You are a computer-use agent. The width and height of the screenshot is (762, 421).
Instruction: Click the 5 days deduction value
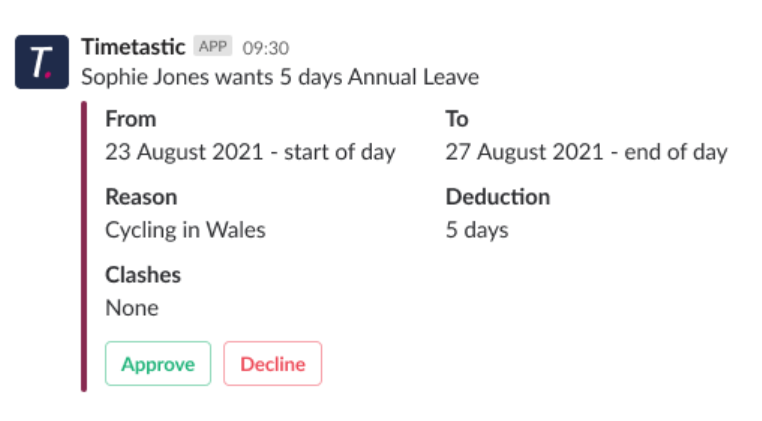[477, 230]
